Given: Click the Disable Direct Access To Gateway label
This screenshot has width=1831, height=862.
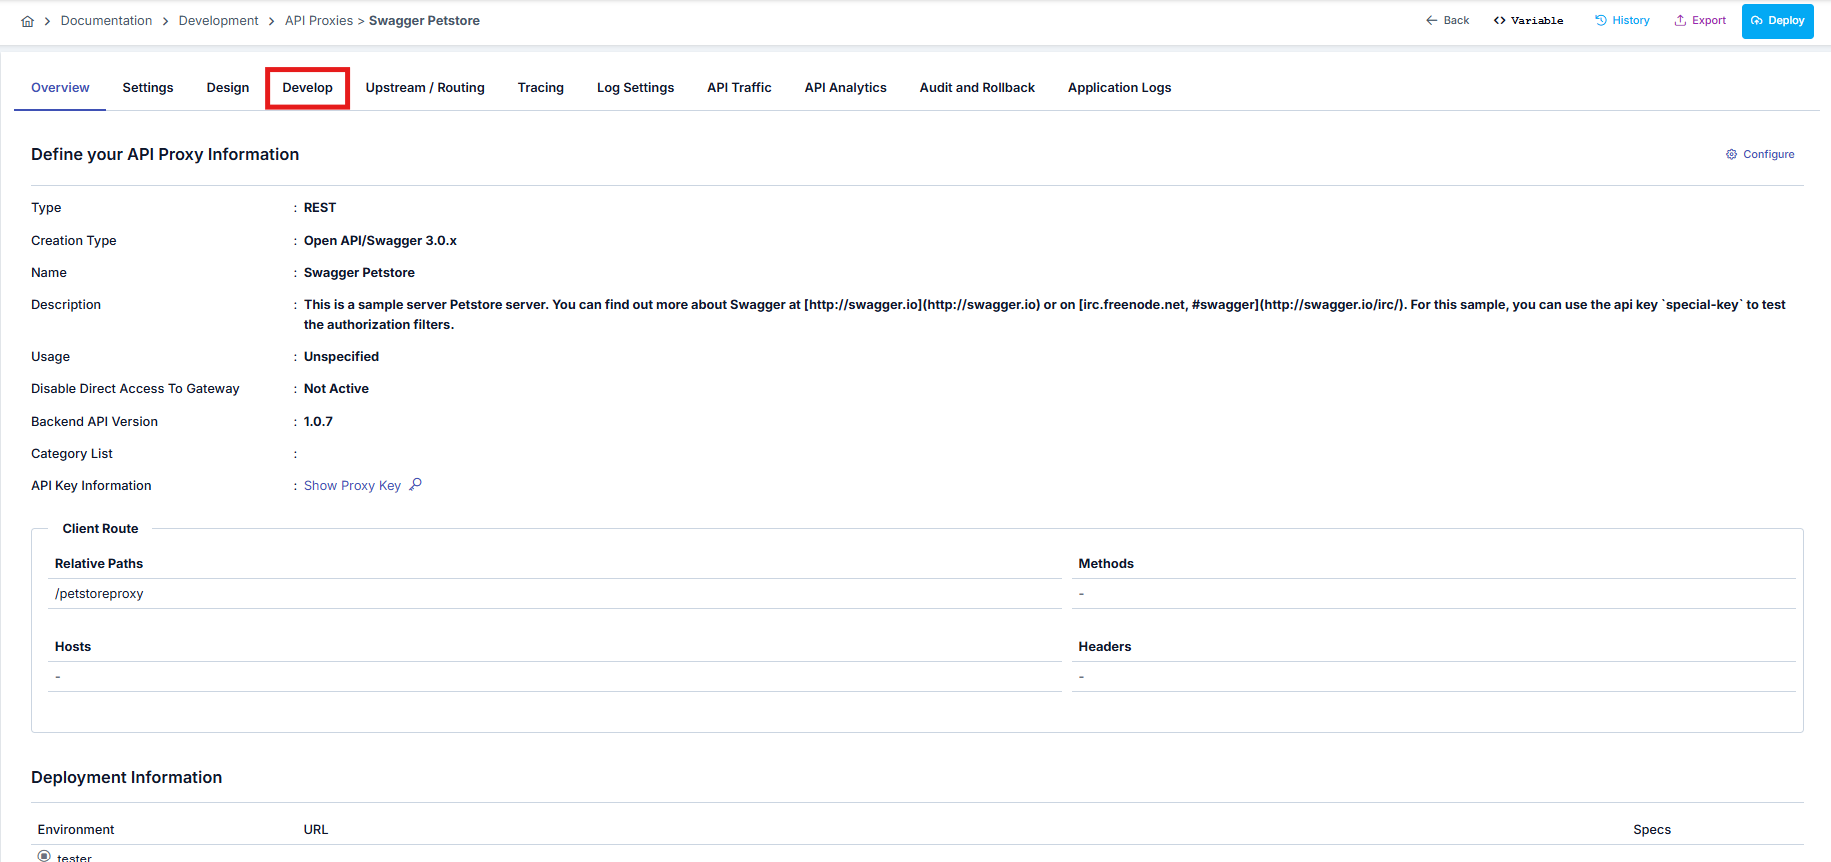Looking at the screenshot, I should pos(135,389).
